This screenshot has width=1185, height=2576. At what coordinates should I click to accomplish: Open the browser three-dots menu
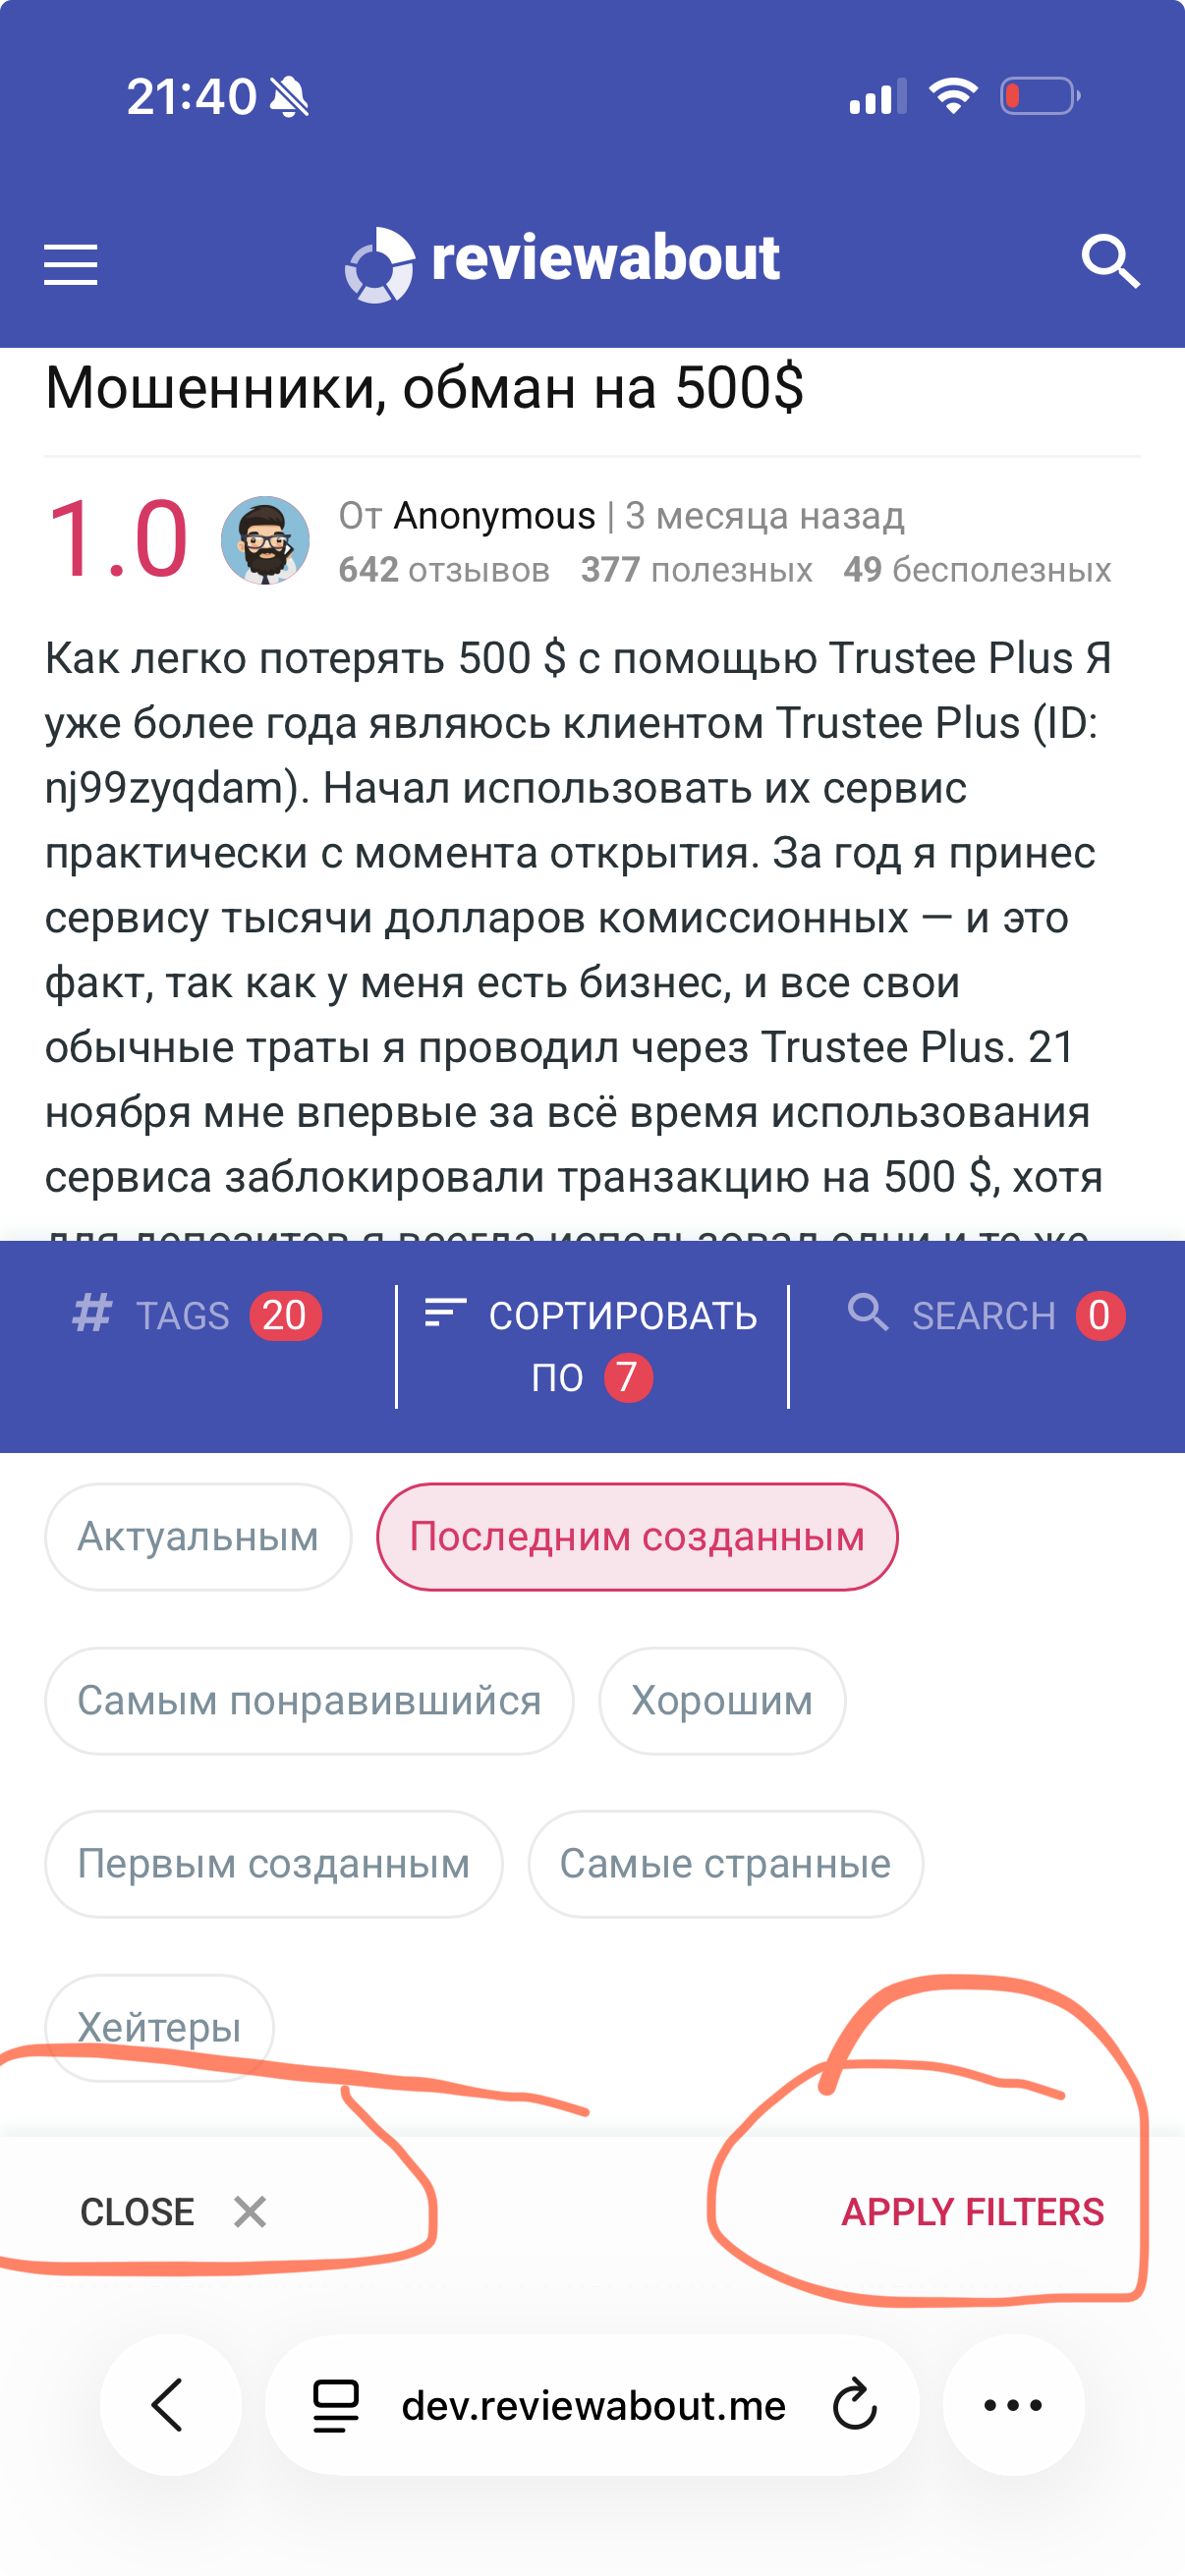point(1013,2405)
